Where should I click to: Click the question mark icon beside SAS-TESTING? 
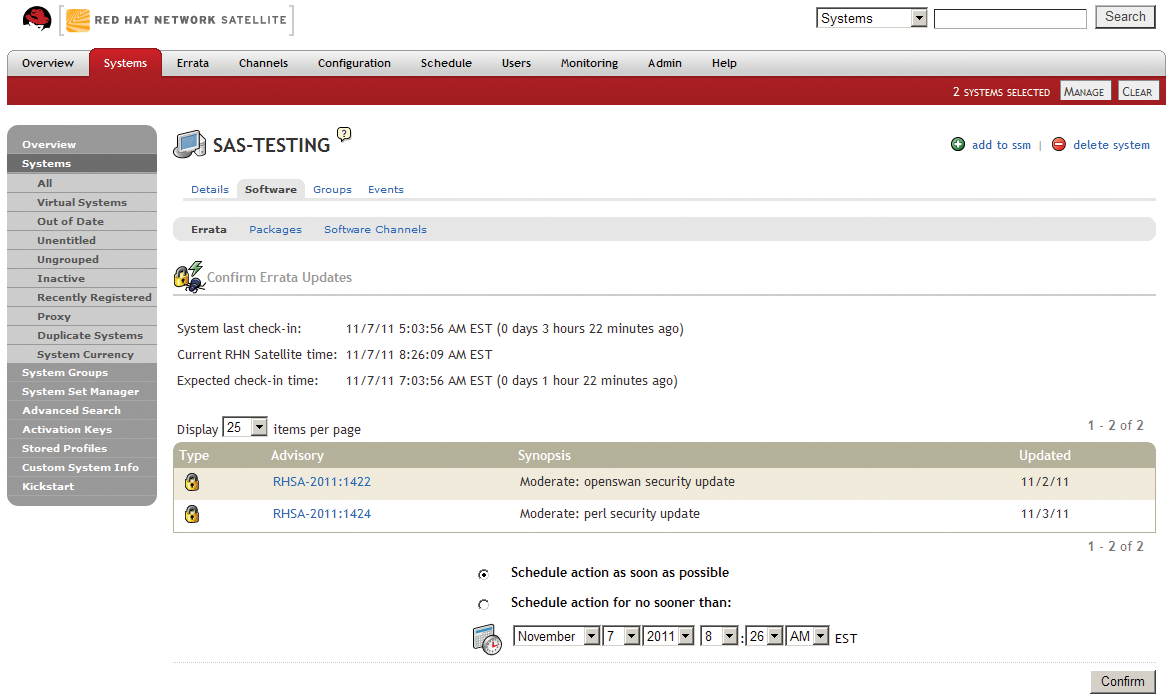point(342,133)
